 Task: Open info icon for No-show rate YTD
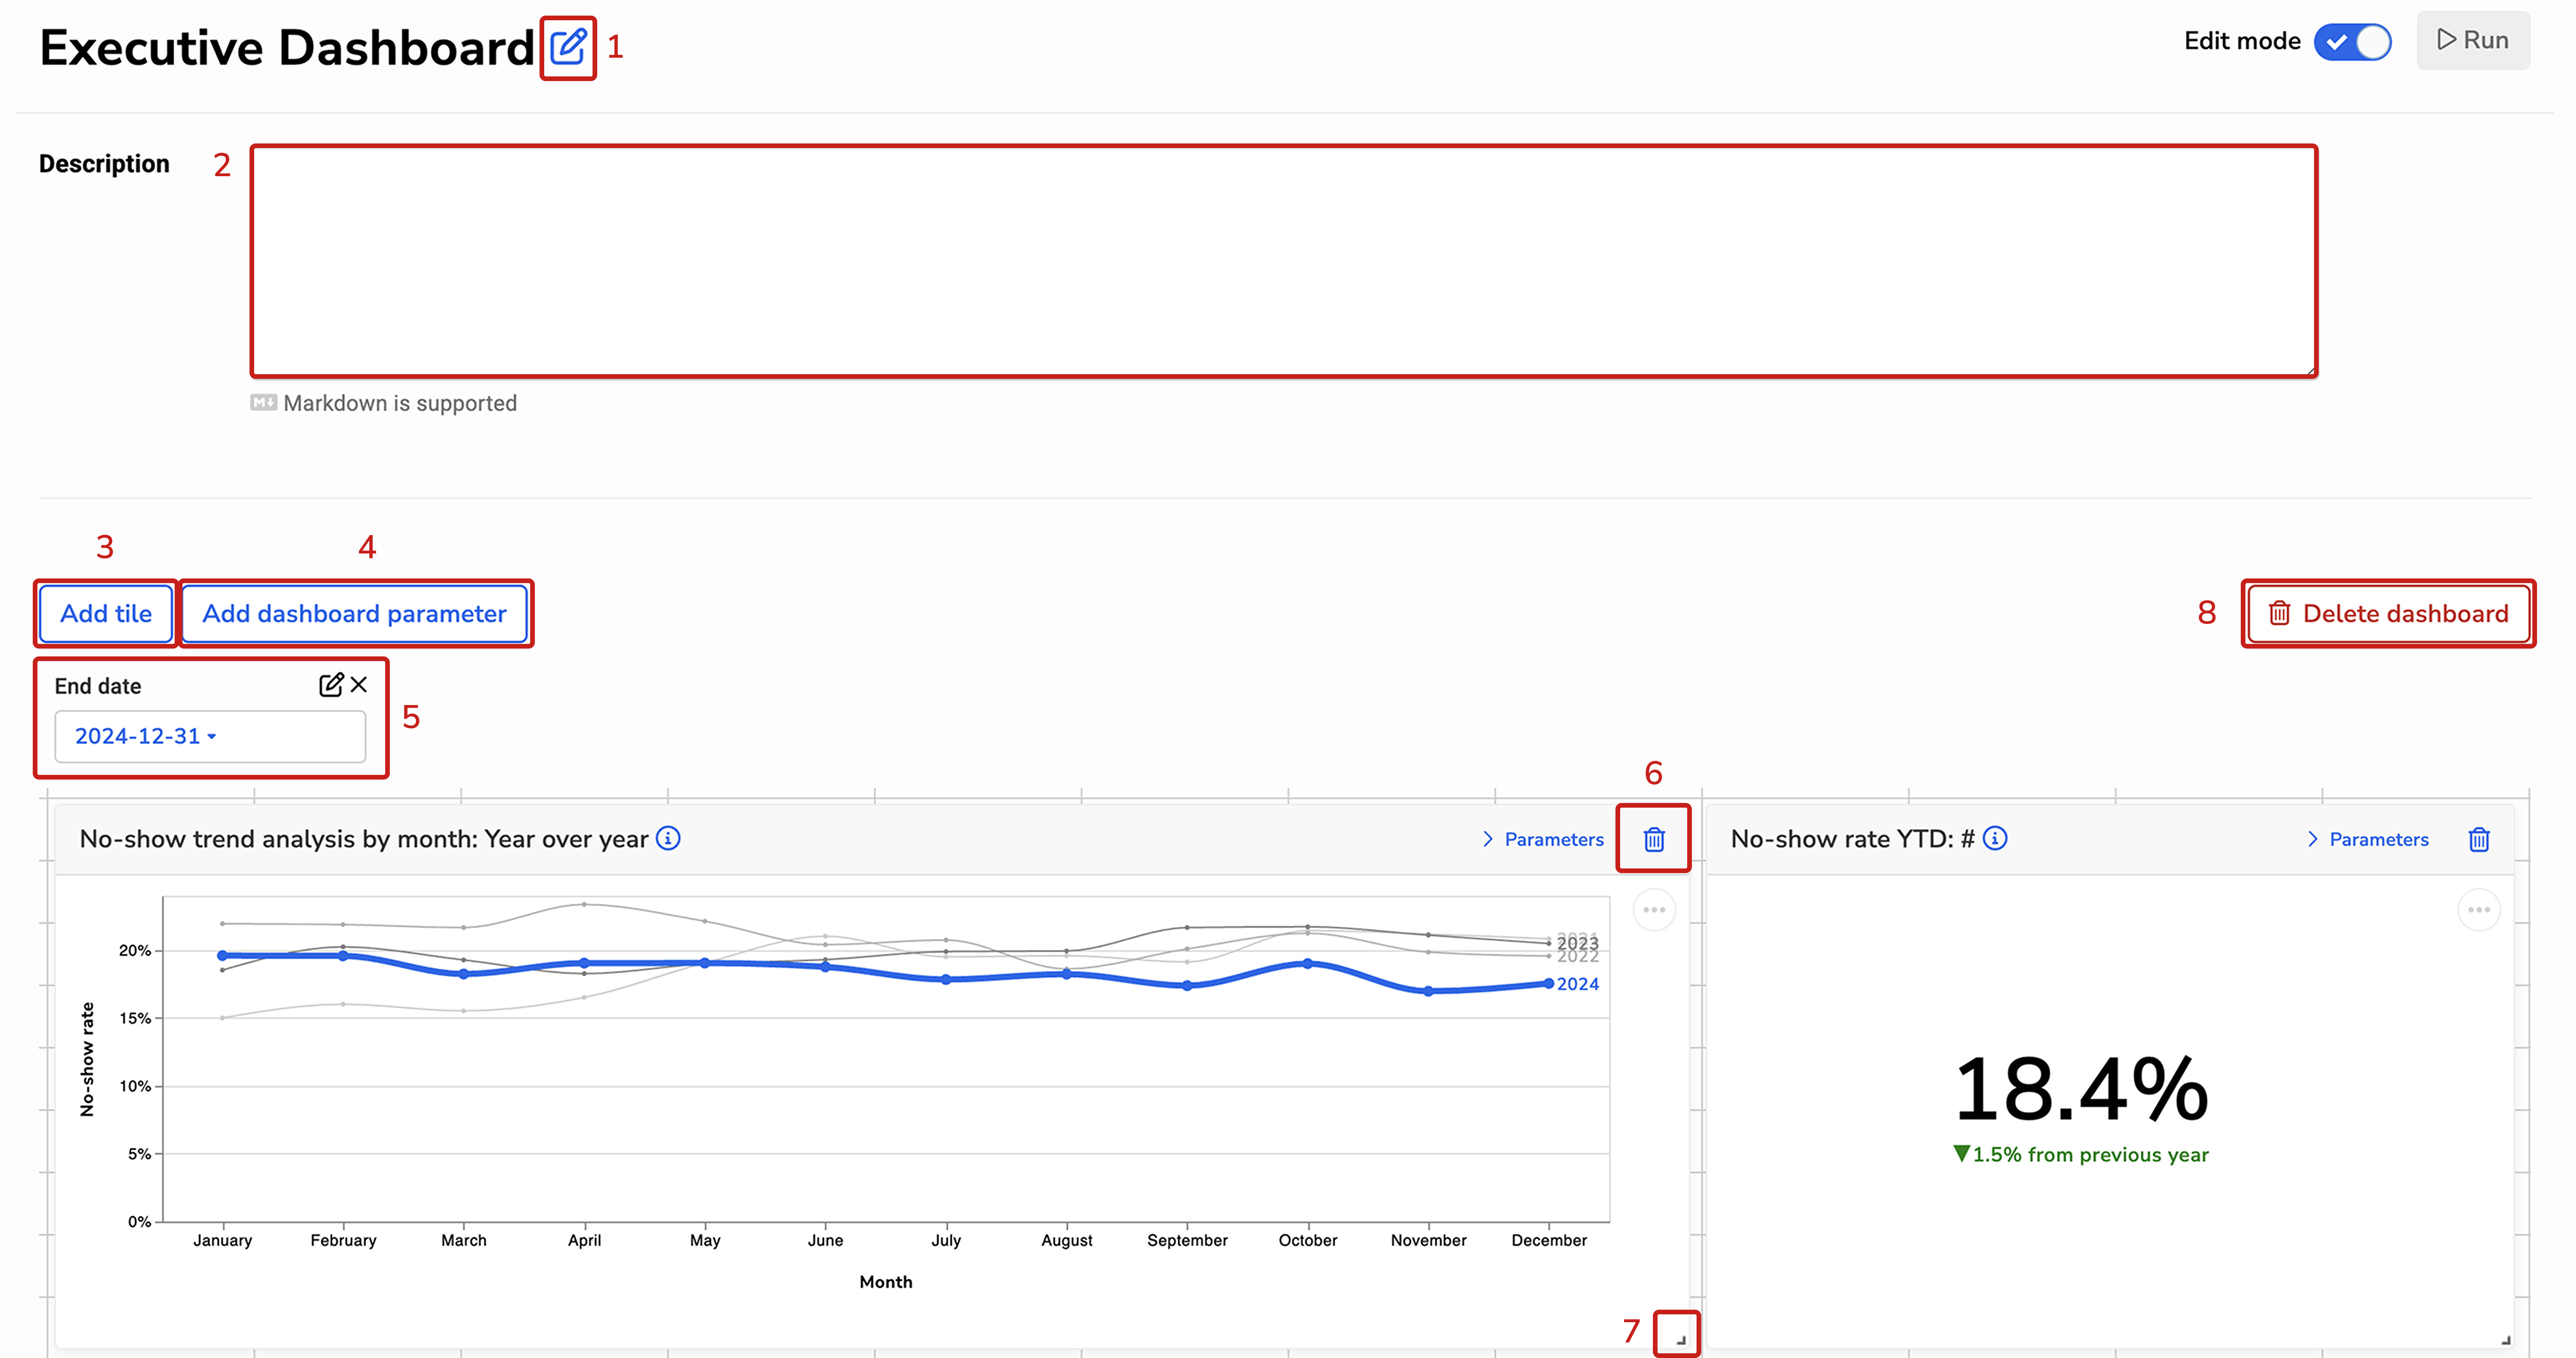click(x=1995, y=838)
